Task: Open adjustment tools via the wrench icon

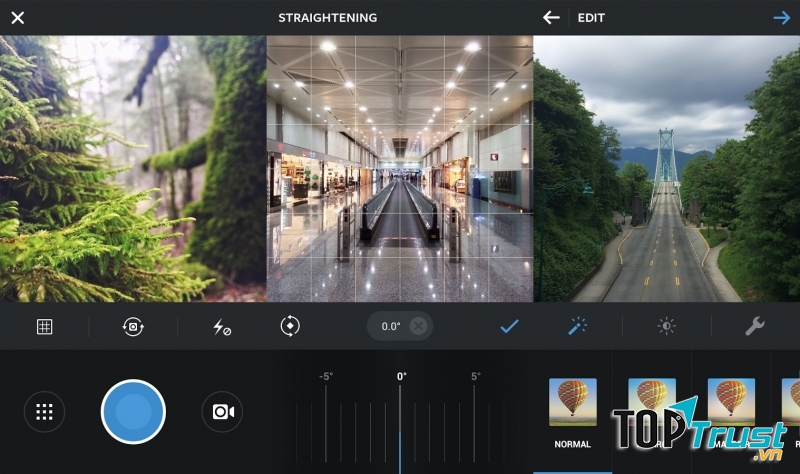Action: coord(755,326)
